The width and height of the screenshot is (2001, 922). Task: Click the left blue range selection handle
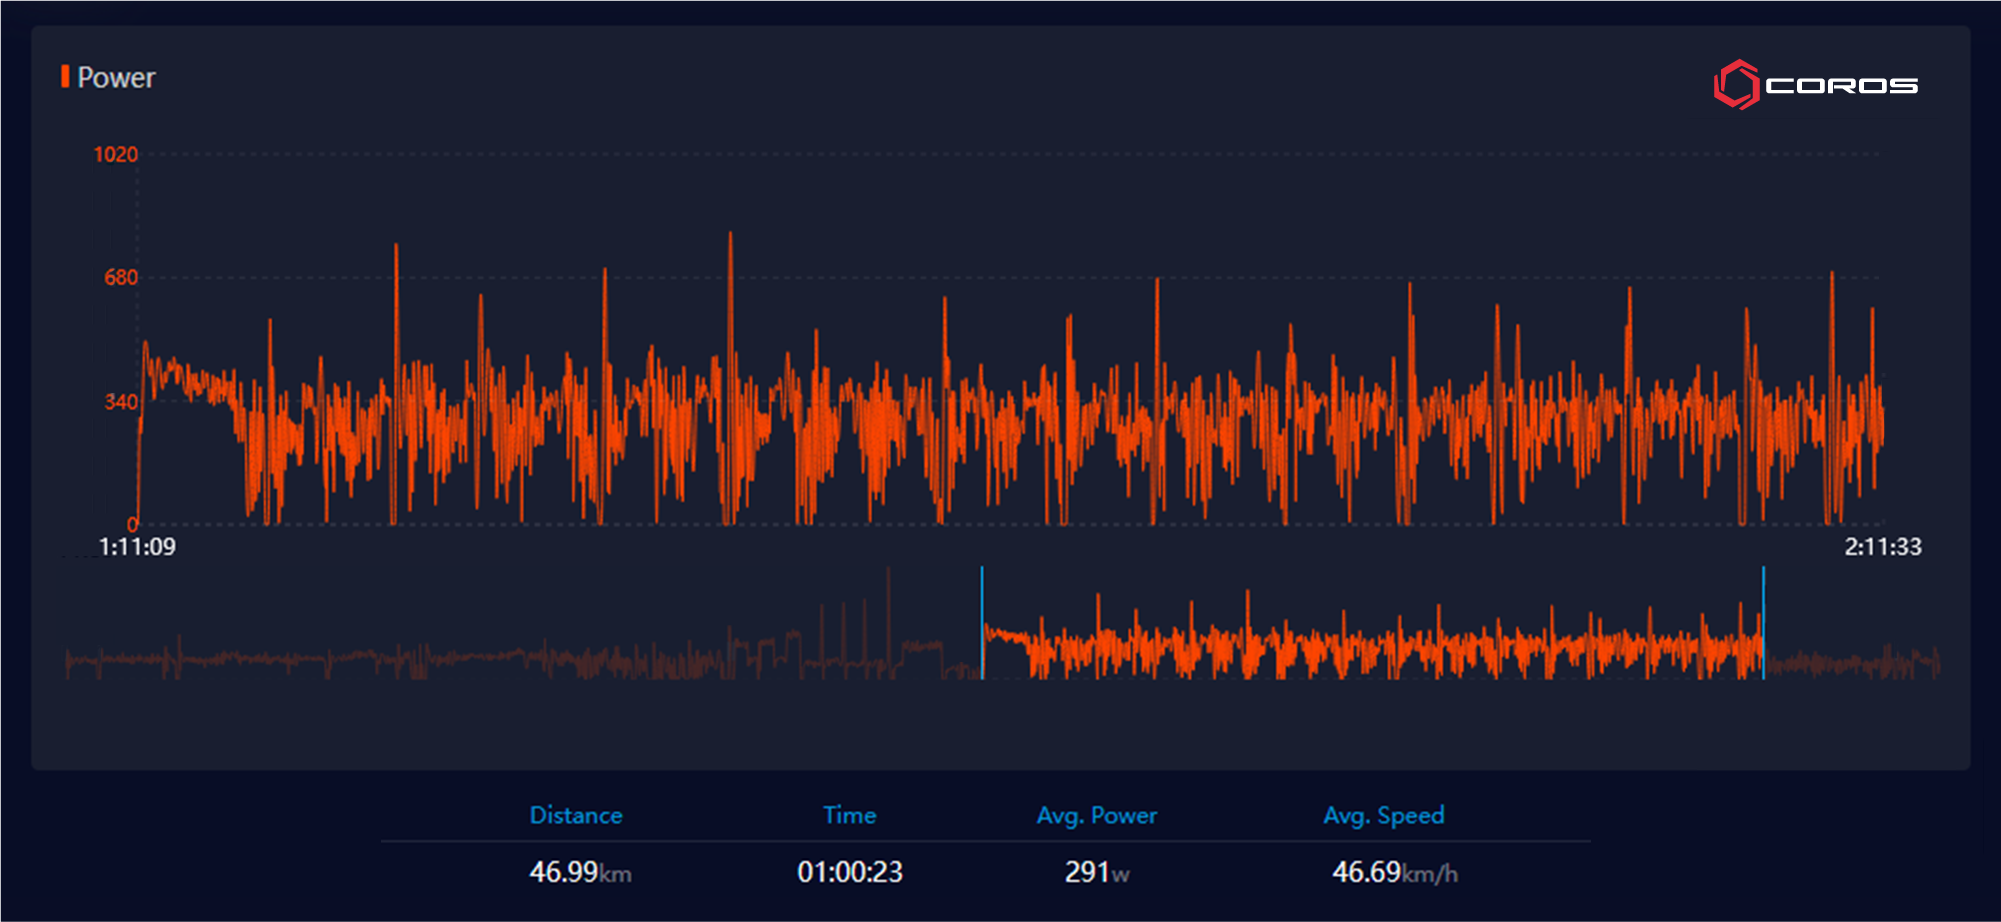(982, 622)
